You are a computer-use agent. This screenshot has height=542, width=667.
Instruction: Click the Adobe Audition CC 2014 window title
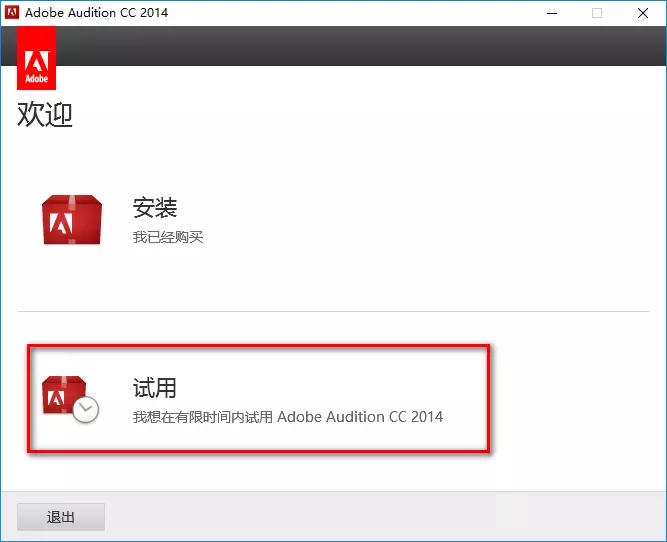pos(96,13)
